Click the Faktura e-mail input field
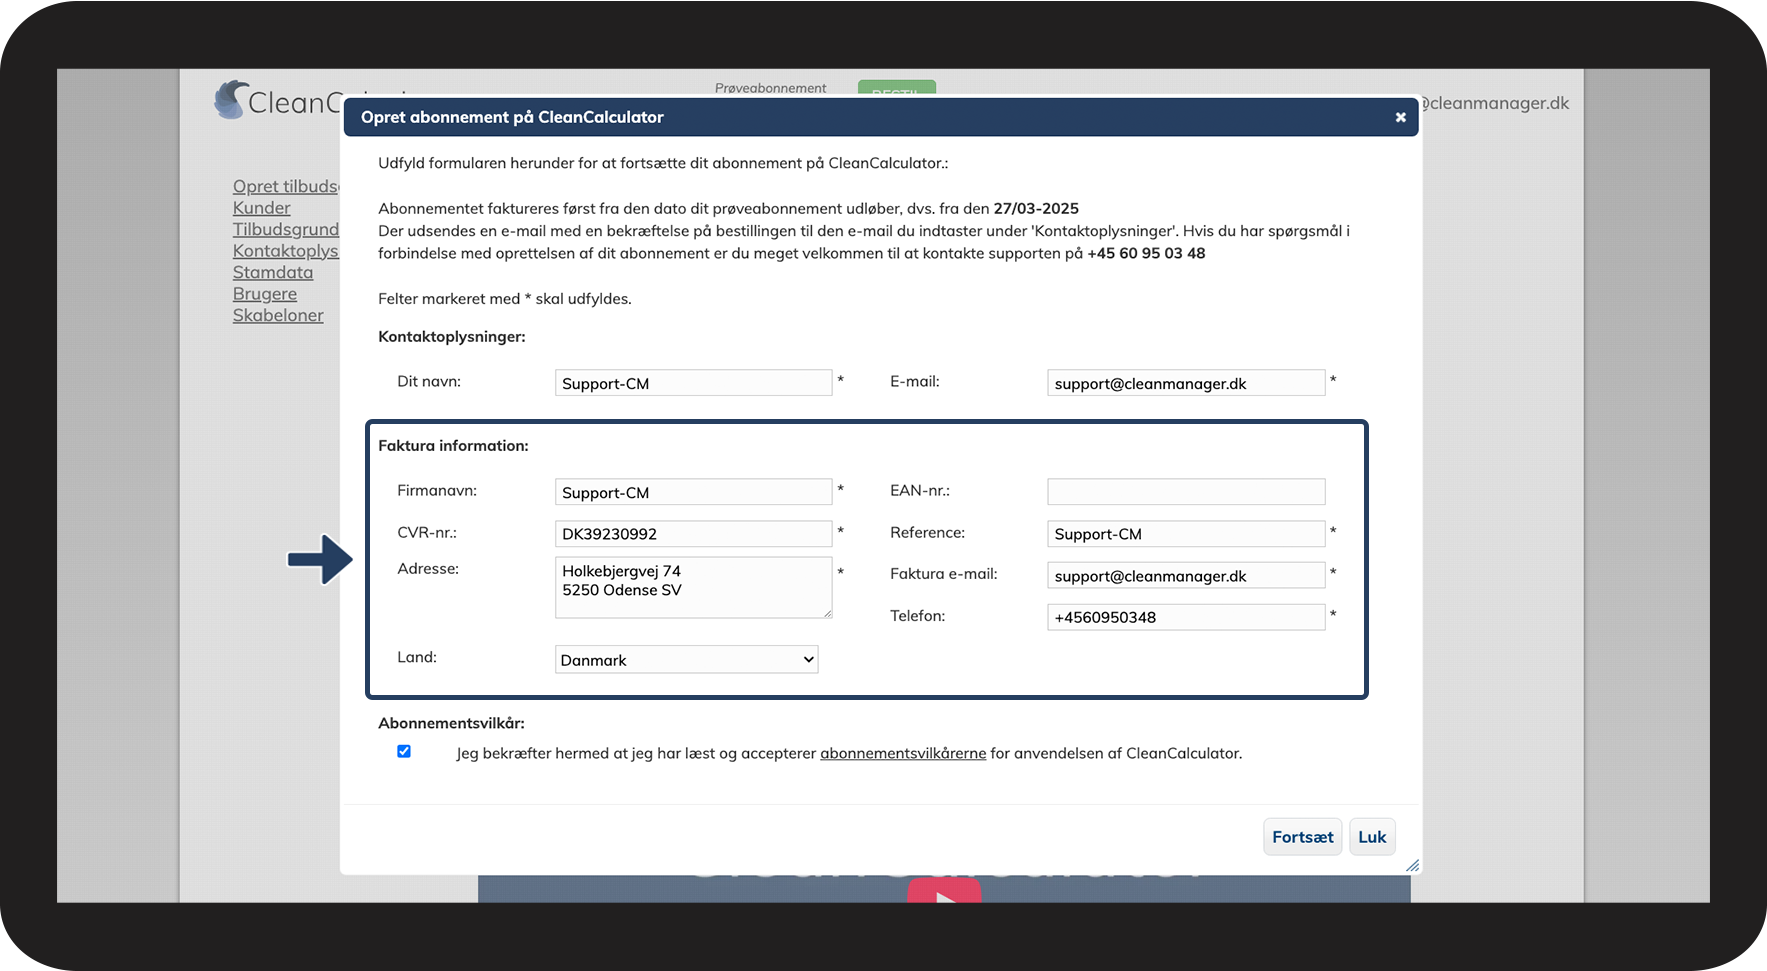 pos(1186,575)
